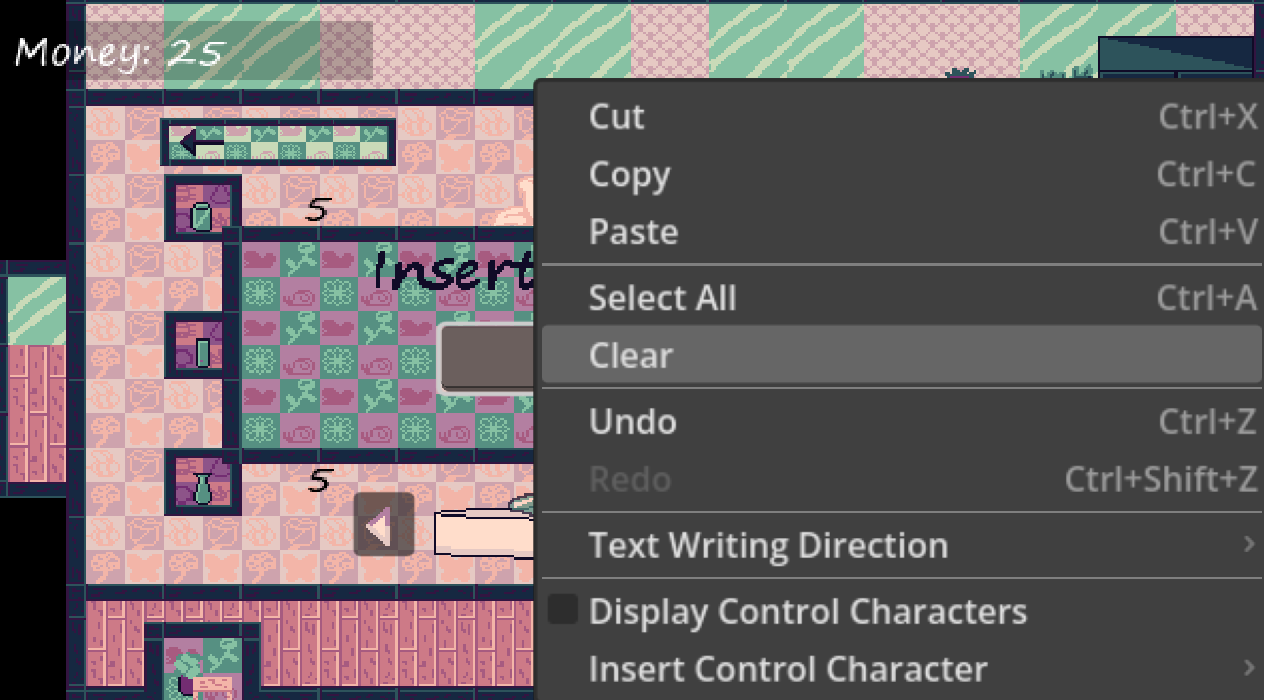Click the price 5 by the top vase
The width and height of the screenshot is (1264, 700).
317,209
